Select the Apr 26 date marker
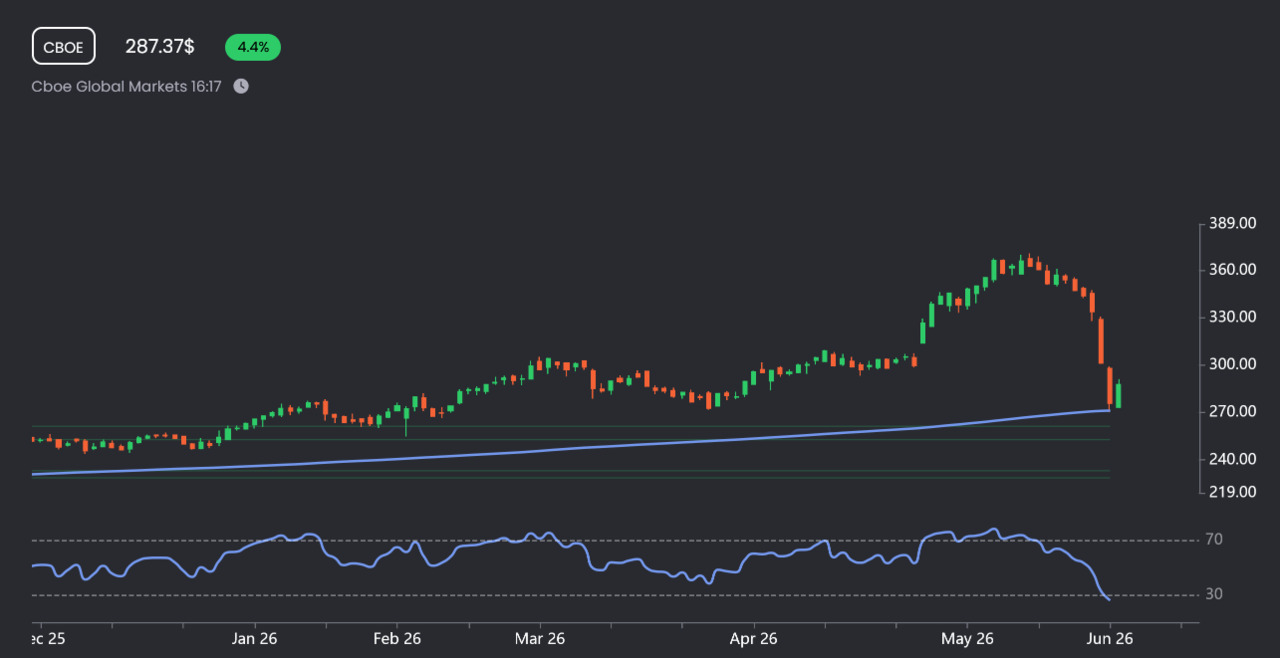 coord(754,638)
